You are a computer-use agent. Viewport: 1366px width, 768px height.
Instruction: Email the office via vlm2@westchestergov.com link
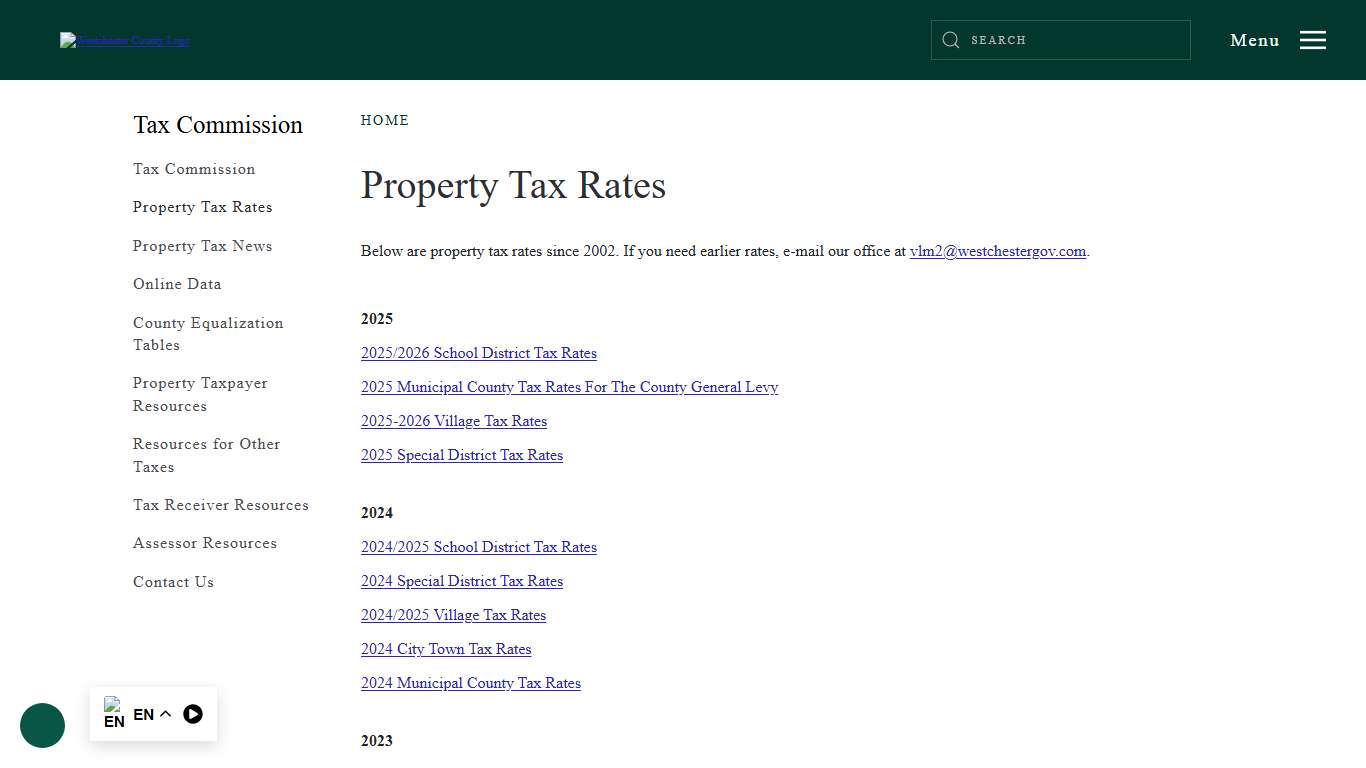(x=997, y=251)
